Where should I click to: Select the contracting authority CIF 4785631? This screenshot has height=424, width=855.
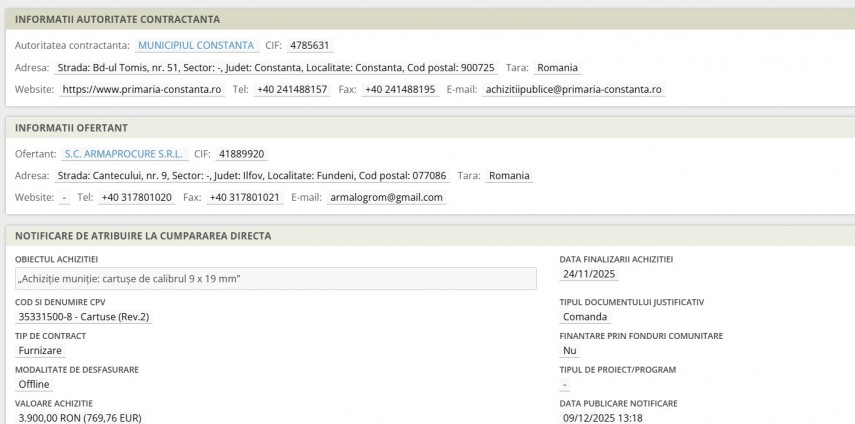point(310,45)
